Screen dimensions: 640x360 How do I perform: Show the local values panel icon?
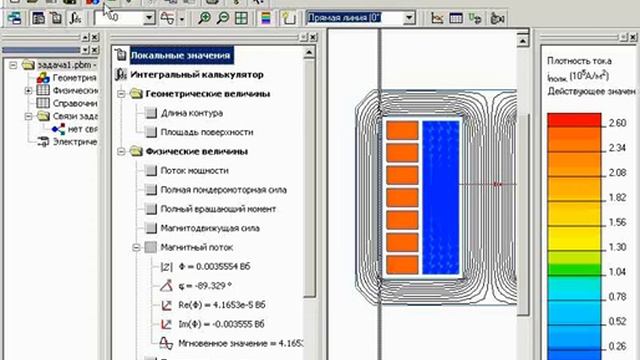(38, 18)
